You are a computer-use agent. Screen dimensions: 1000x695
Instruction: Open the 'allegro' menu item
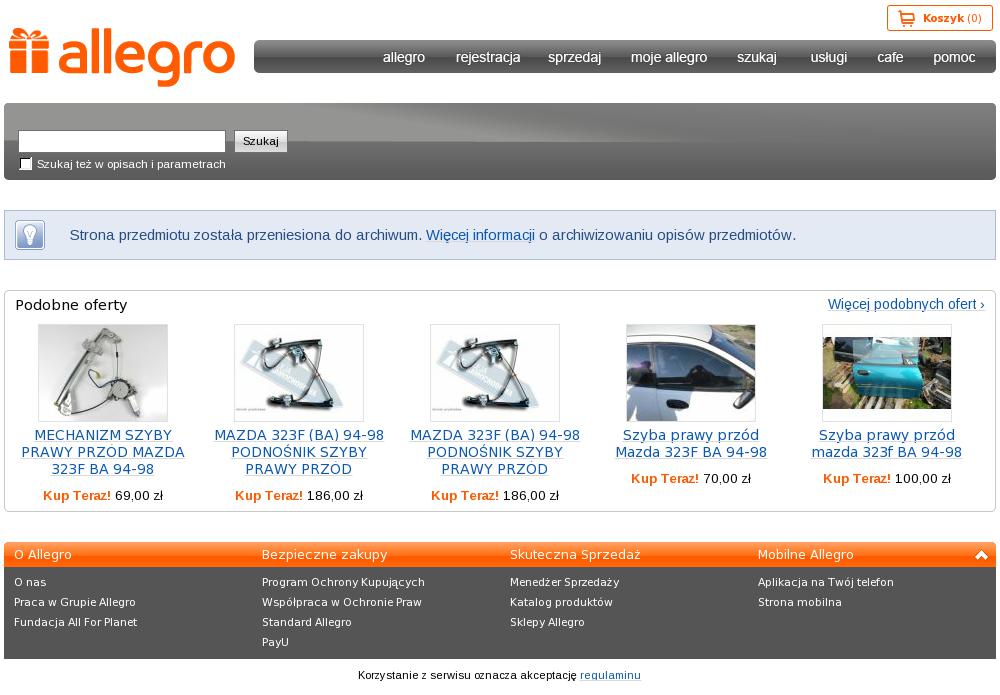click(x=404, y=57)
